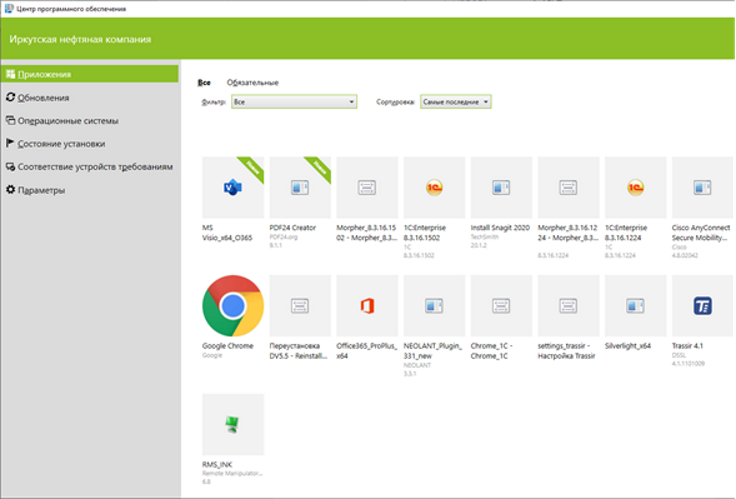Image resolution: width=736 pixels, height=499 pixels.
Task: Click the Cisco AnyConnect Secure Mobility icon
Action: (702, 187)
